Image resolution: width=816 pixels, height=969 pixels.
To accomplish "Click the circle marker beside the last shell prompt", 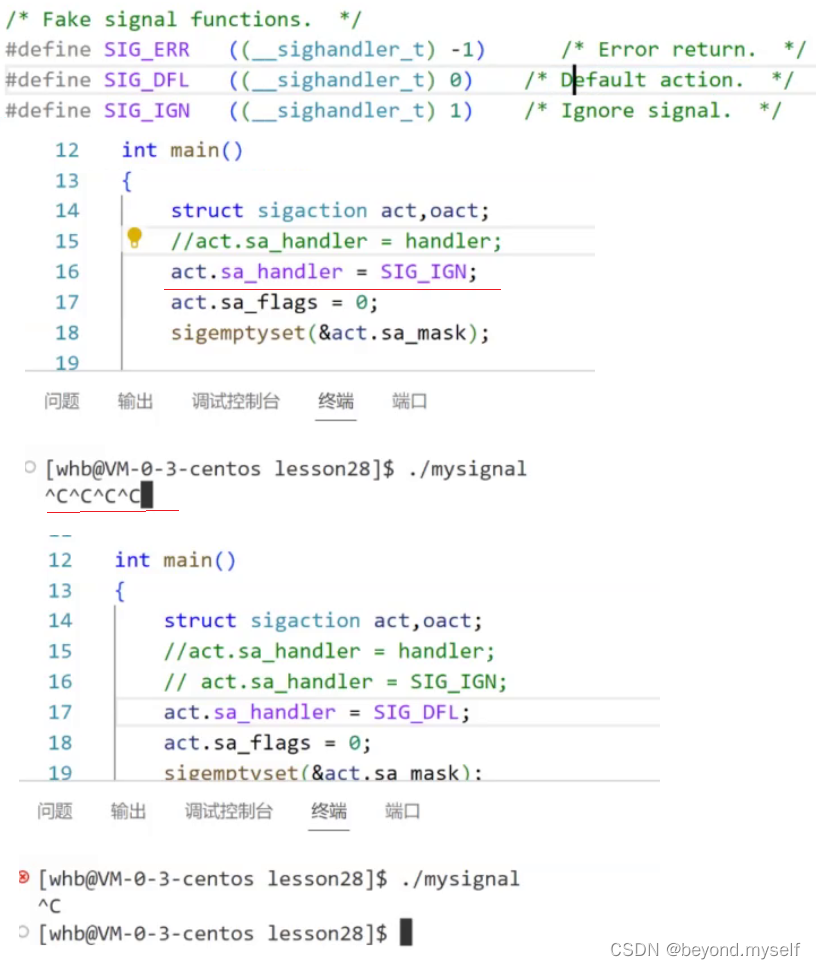I will pos(23,932).
